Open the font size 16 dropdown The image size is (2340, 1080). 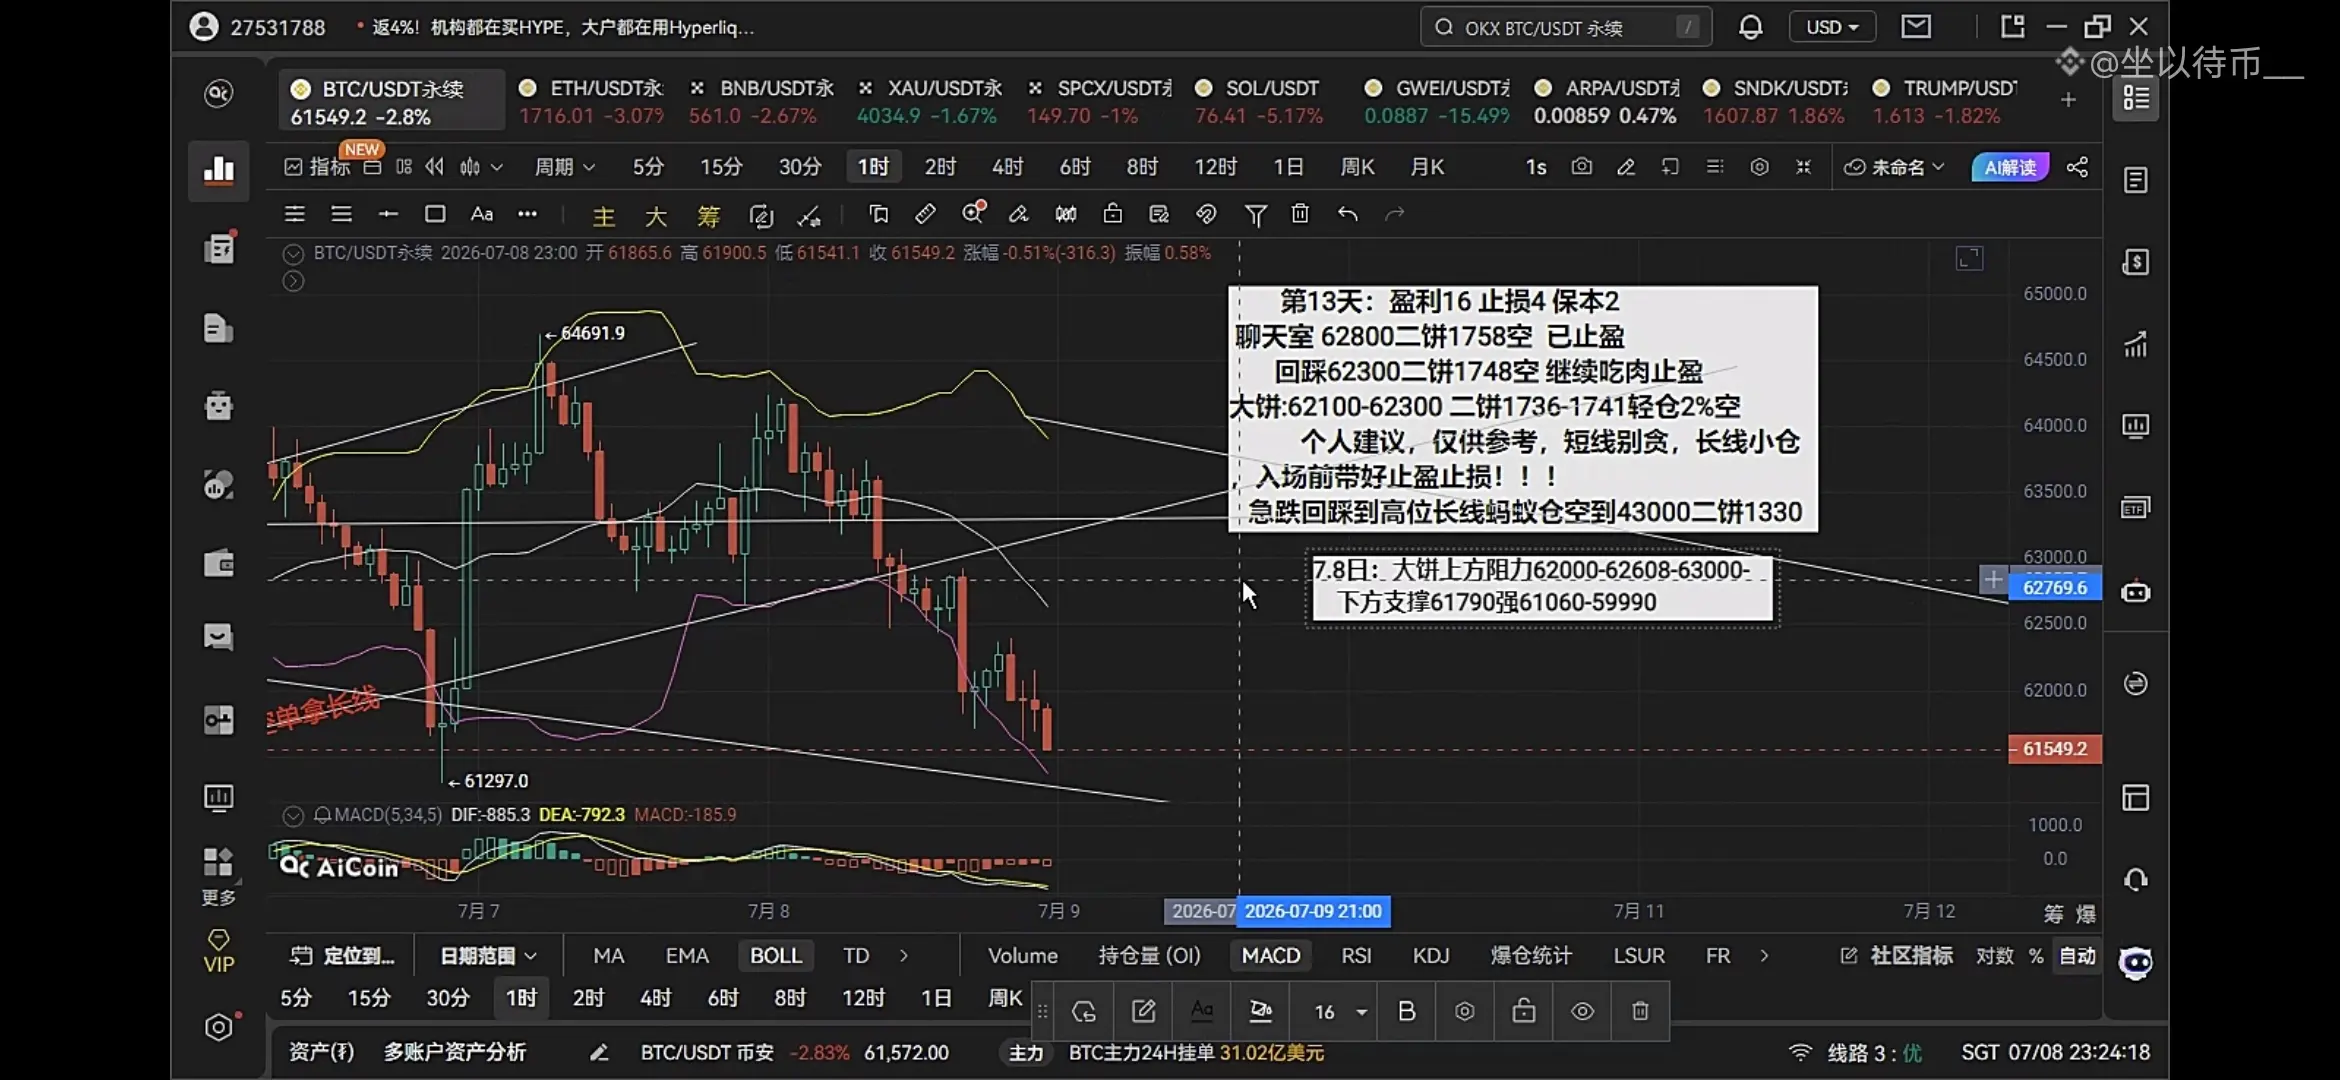tap(1340, 1011)
